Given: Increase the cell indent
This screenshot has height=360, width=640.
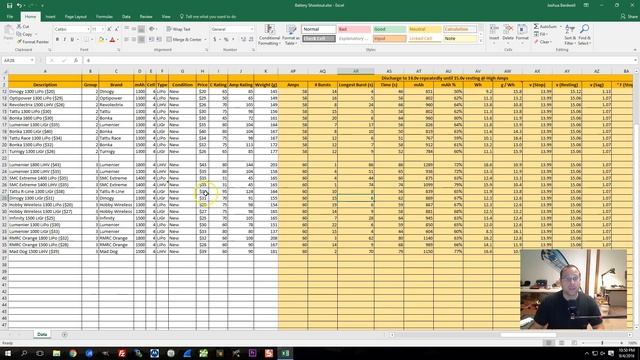Looking at the screenshot, I should click(x=159, y=40).
